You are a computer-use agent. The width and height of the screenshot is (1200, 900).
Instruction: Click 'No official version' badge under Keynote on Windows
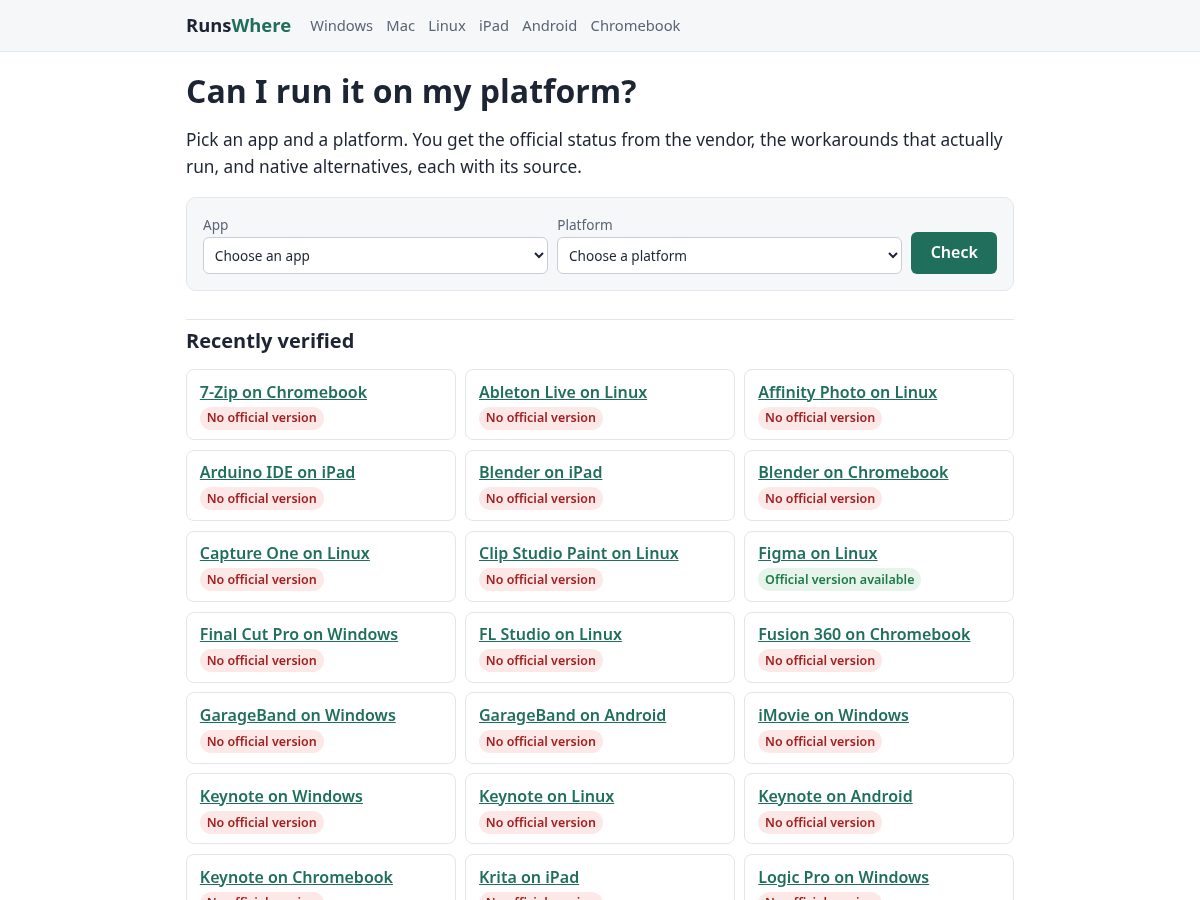[x=262, y=822]
